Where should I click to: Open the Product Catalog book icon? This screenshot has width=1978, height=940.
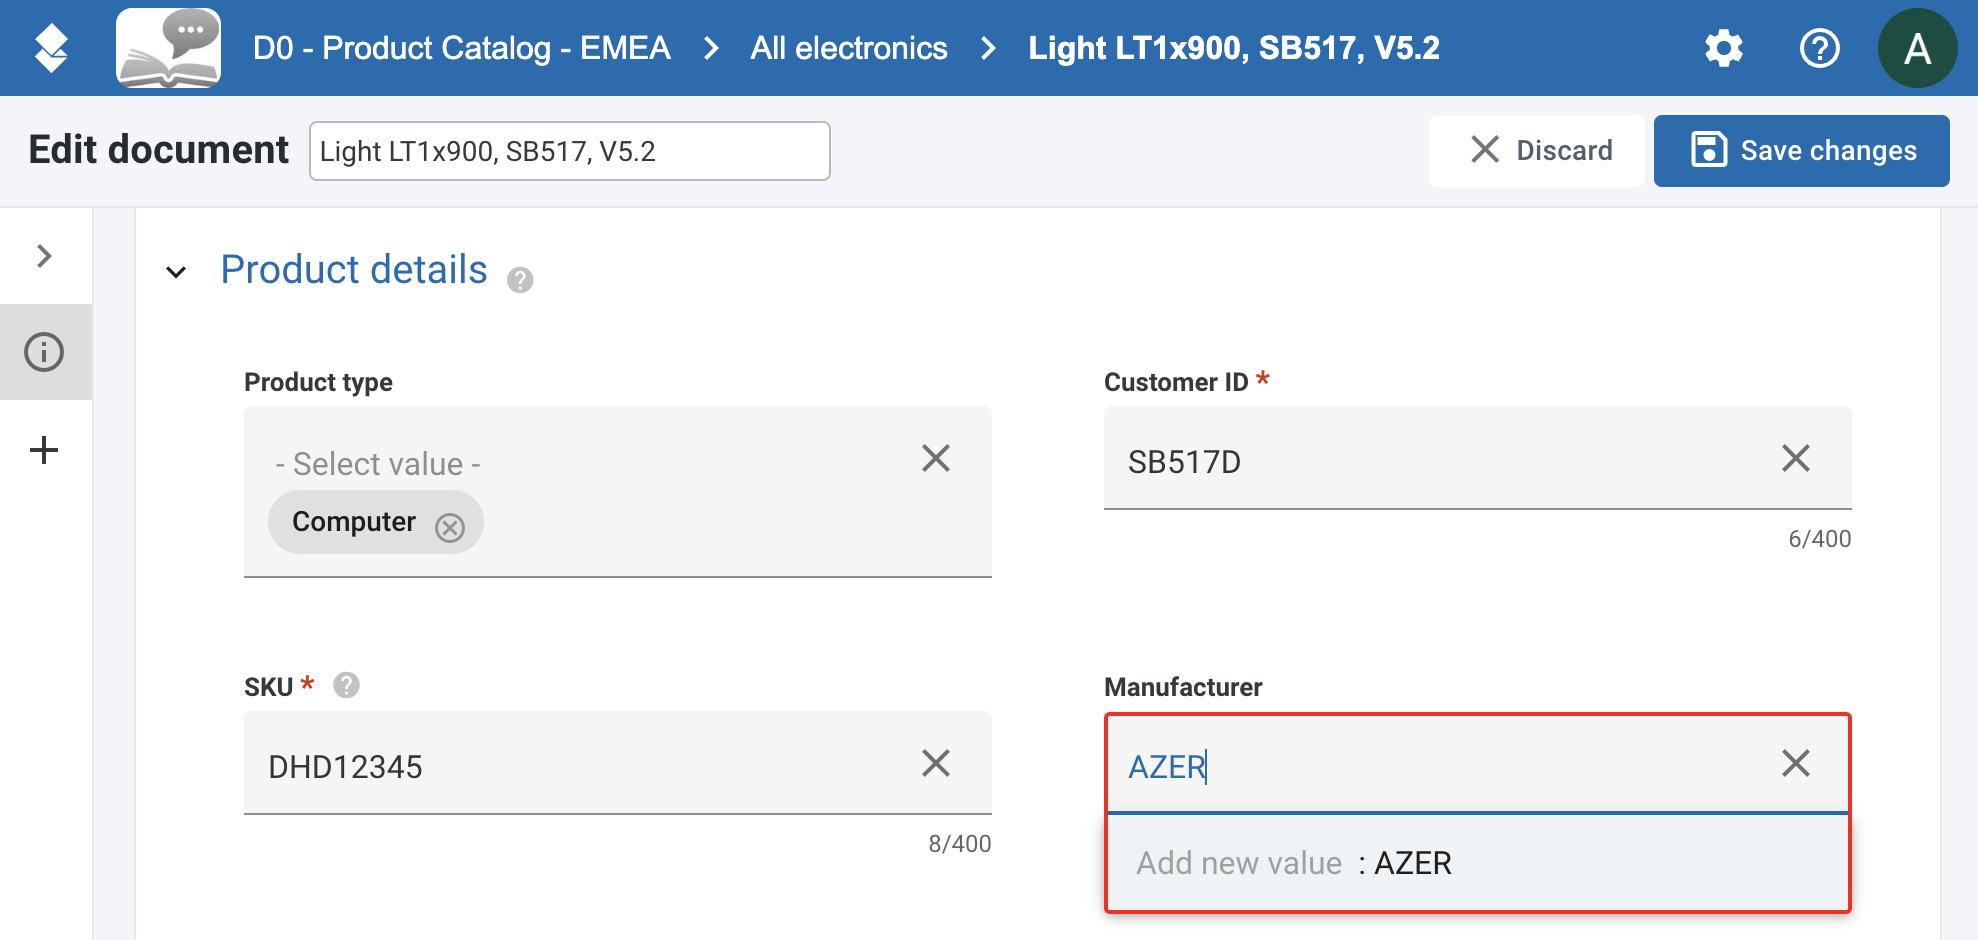click(168, 48)
